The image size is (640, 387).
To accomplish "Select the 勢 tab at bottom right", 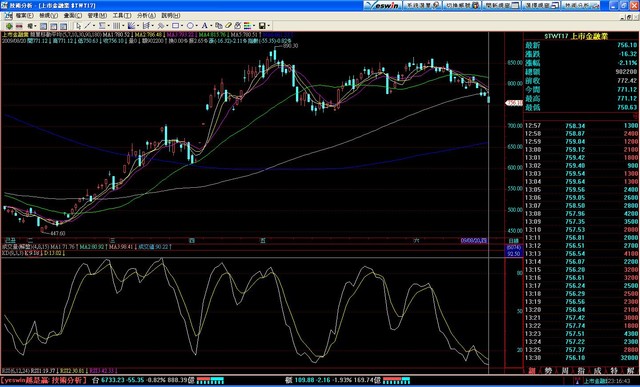I will click(548, 371).
